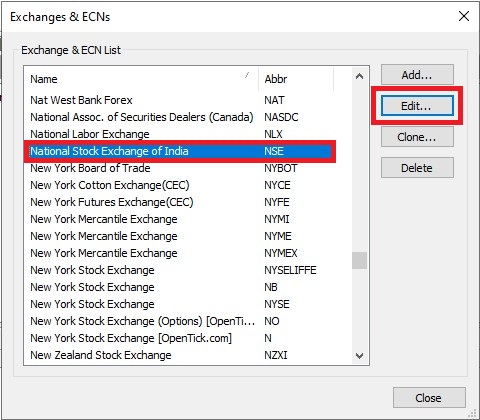Clone the selected exchange entry
This screenshot has width=480, height=420.
click(x=417, y=137)
